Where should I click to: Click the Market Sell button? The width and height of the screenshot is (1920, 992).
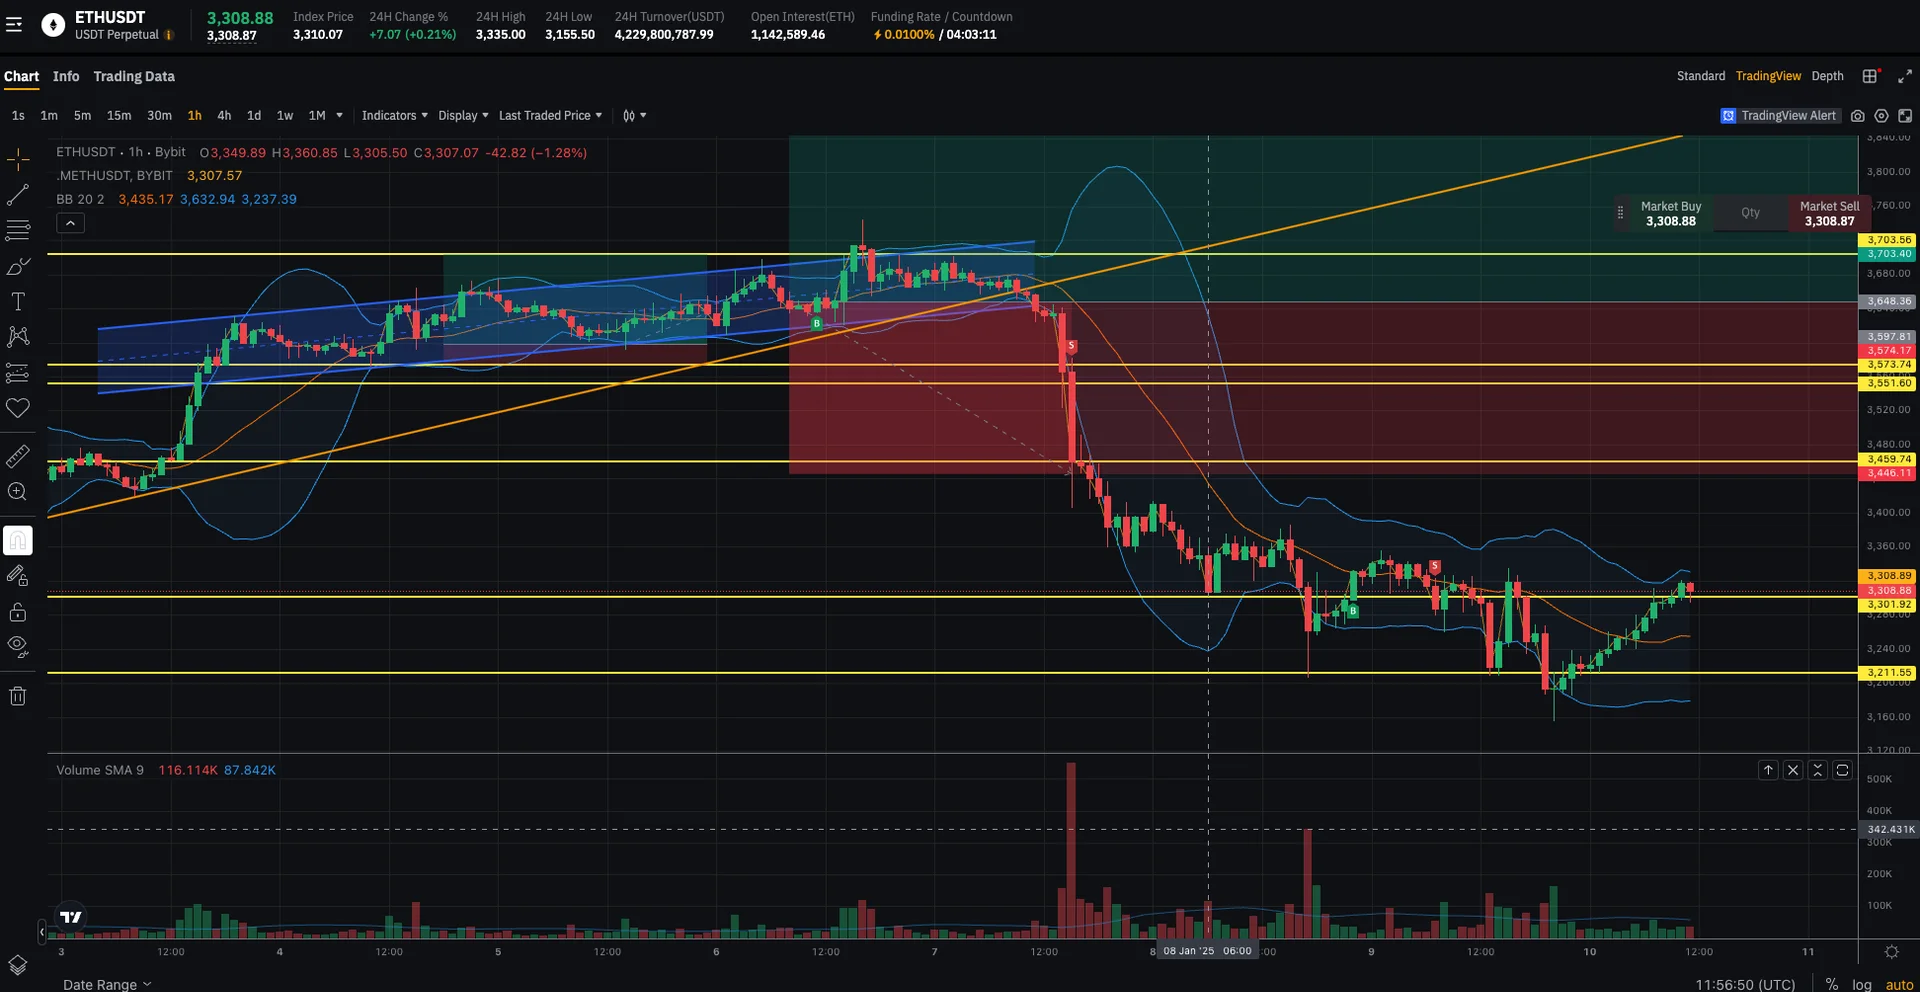(1829, 213)
